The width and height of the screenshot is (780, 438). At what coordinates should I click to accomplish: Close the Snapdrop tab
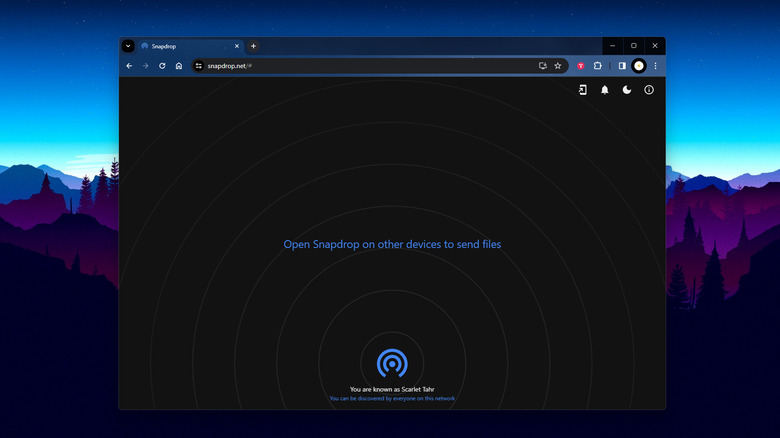[237, 46]
